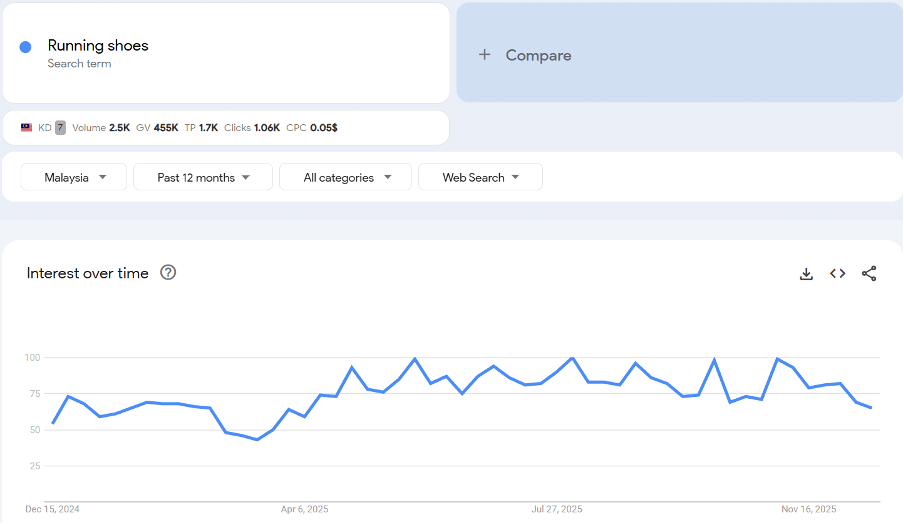Image resolution: width=904 pixels, height=524 pixels.
Task: Download the Interest over time data
Action: [x=806, y=274]
